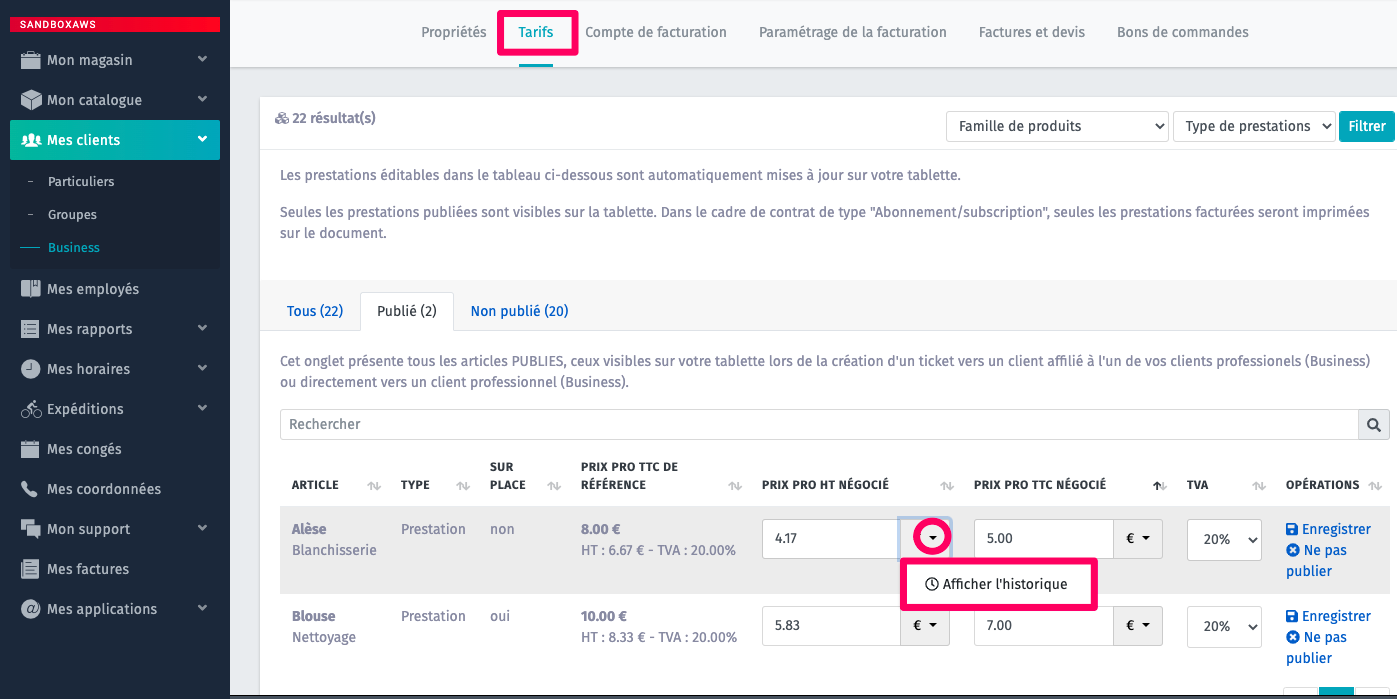
Task: Open the Alèse TVA 20% dropdown
Action: 1224,539
